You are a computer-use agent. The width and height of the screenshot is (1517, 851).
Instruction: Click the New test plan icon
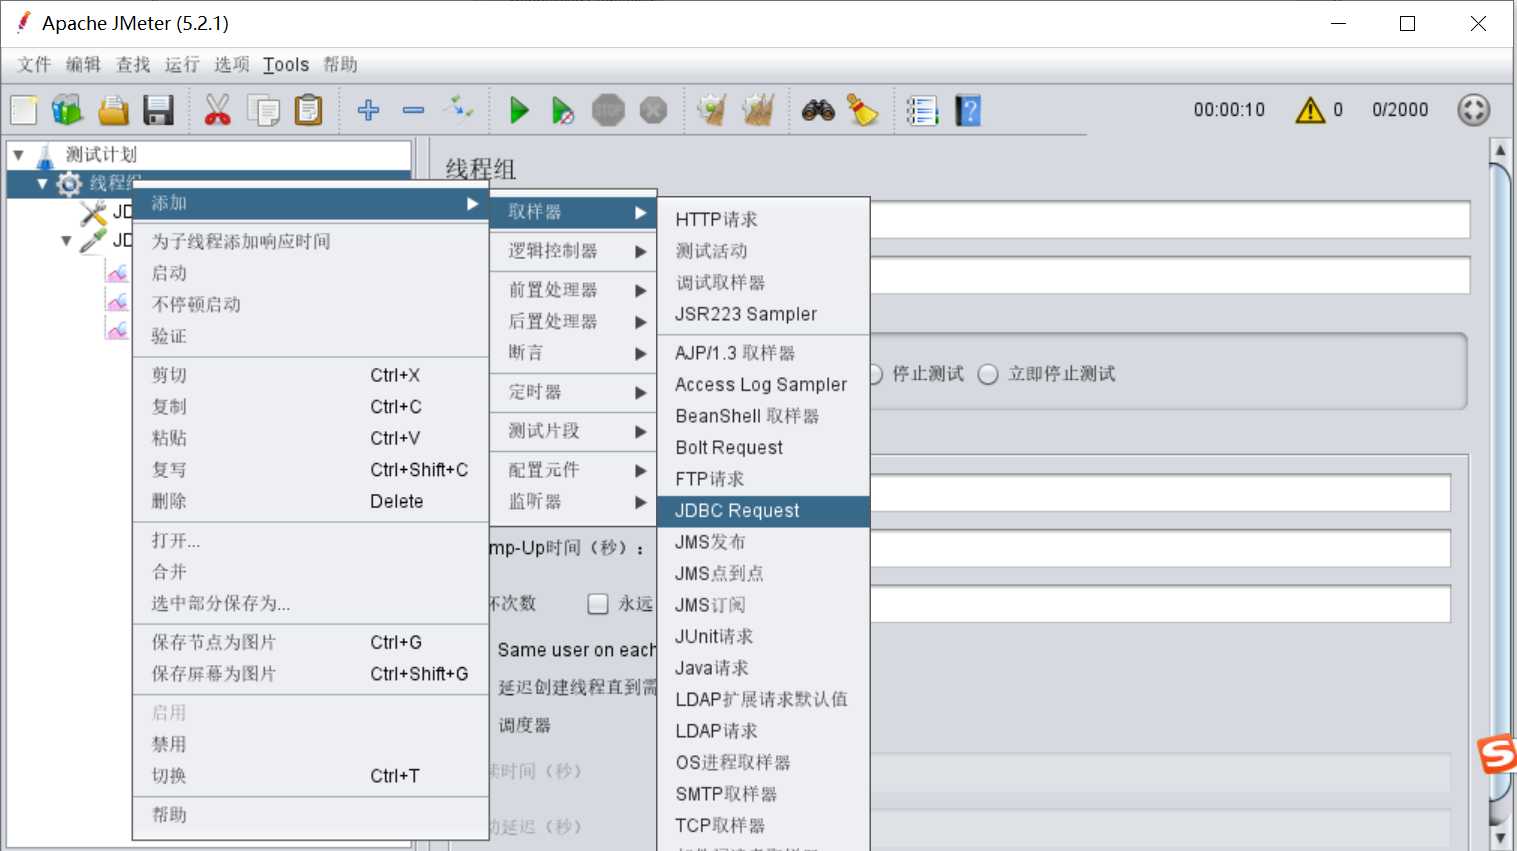coord(24,110)
